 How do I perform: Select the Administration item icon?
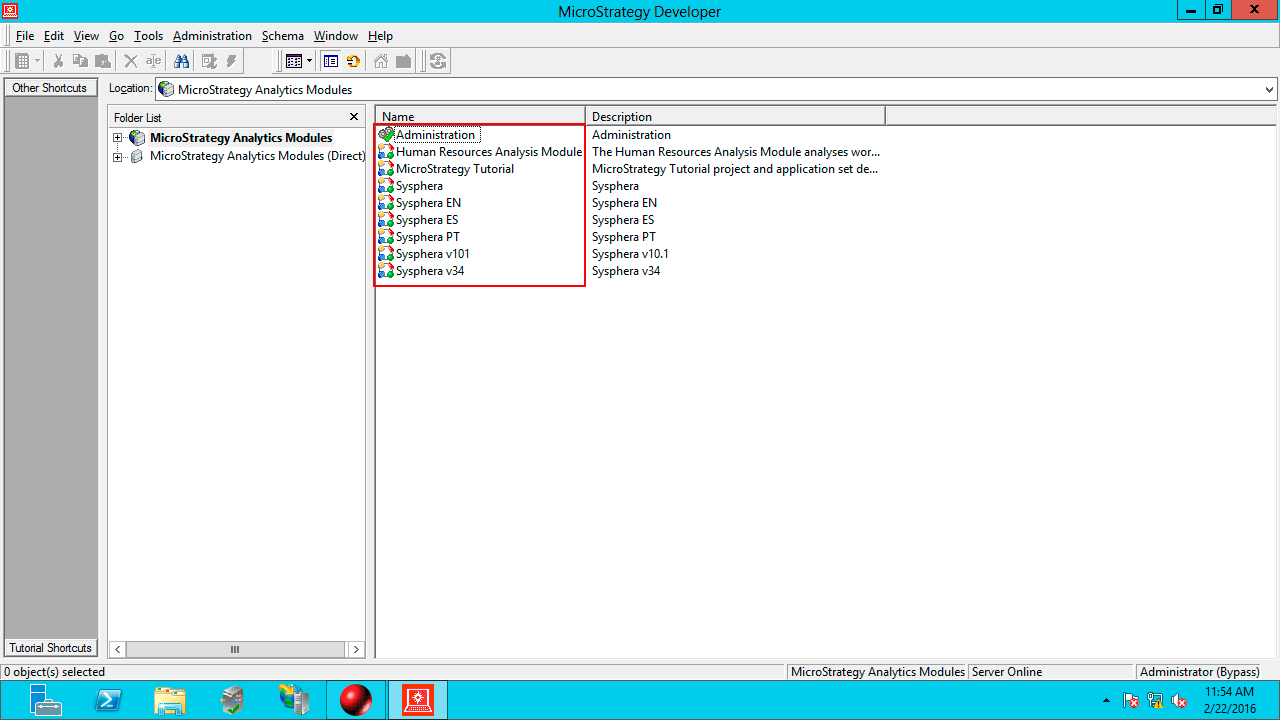click(386, 135)
